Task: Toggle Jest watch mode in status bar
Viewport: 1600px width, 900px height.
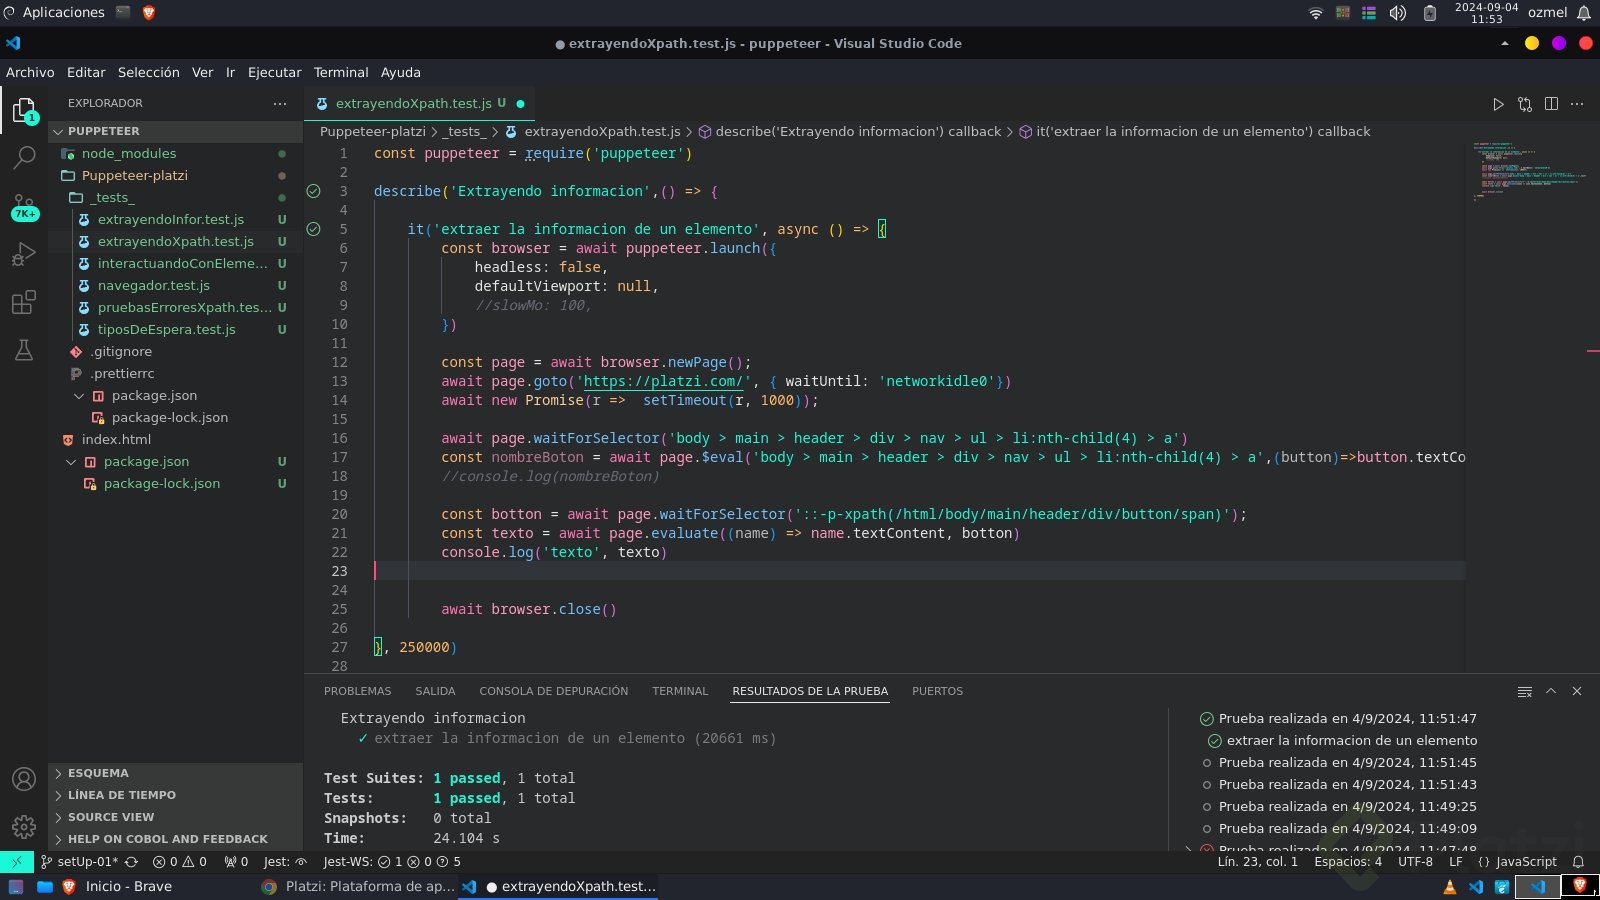Action: pos(285,862)
